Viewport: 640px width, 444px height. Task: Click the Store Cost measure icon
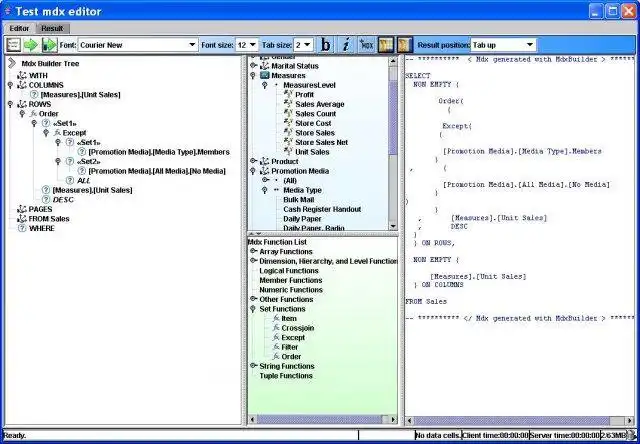pyautogui.click(x=288, y=123)
